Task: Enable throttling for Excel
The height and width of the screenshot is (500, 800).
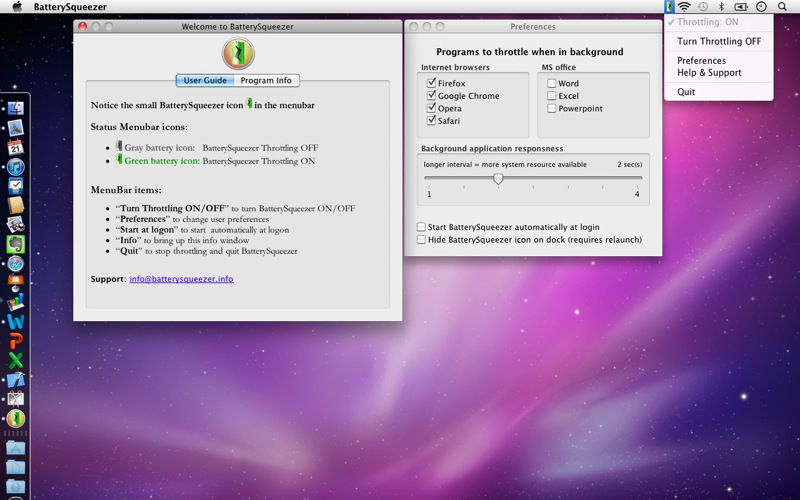Action: 552,95
